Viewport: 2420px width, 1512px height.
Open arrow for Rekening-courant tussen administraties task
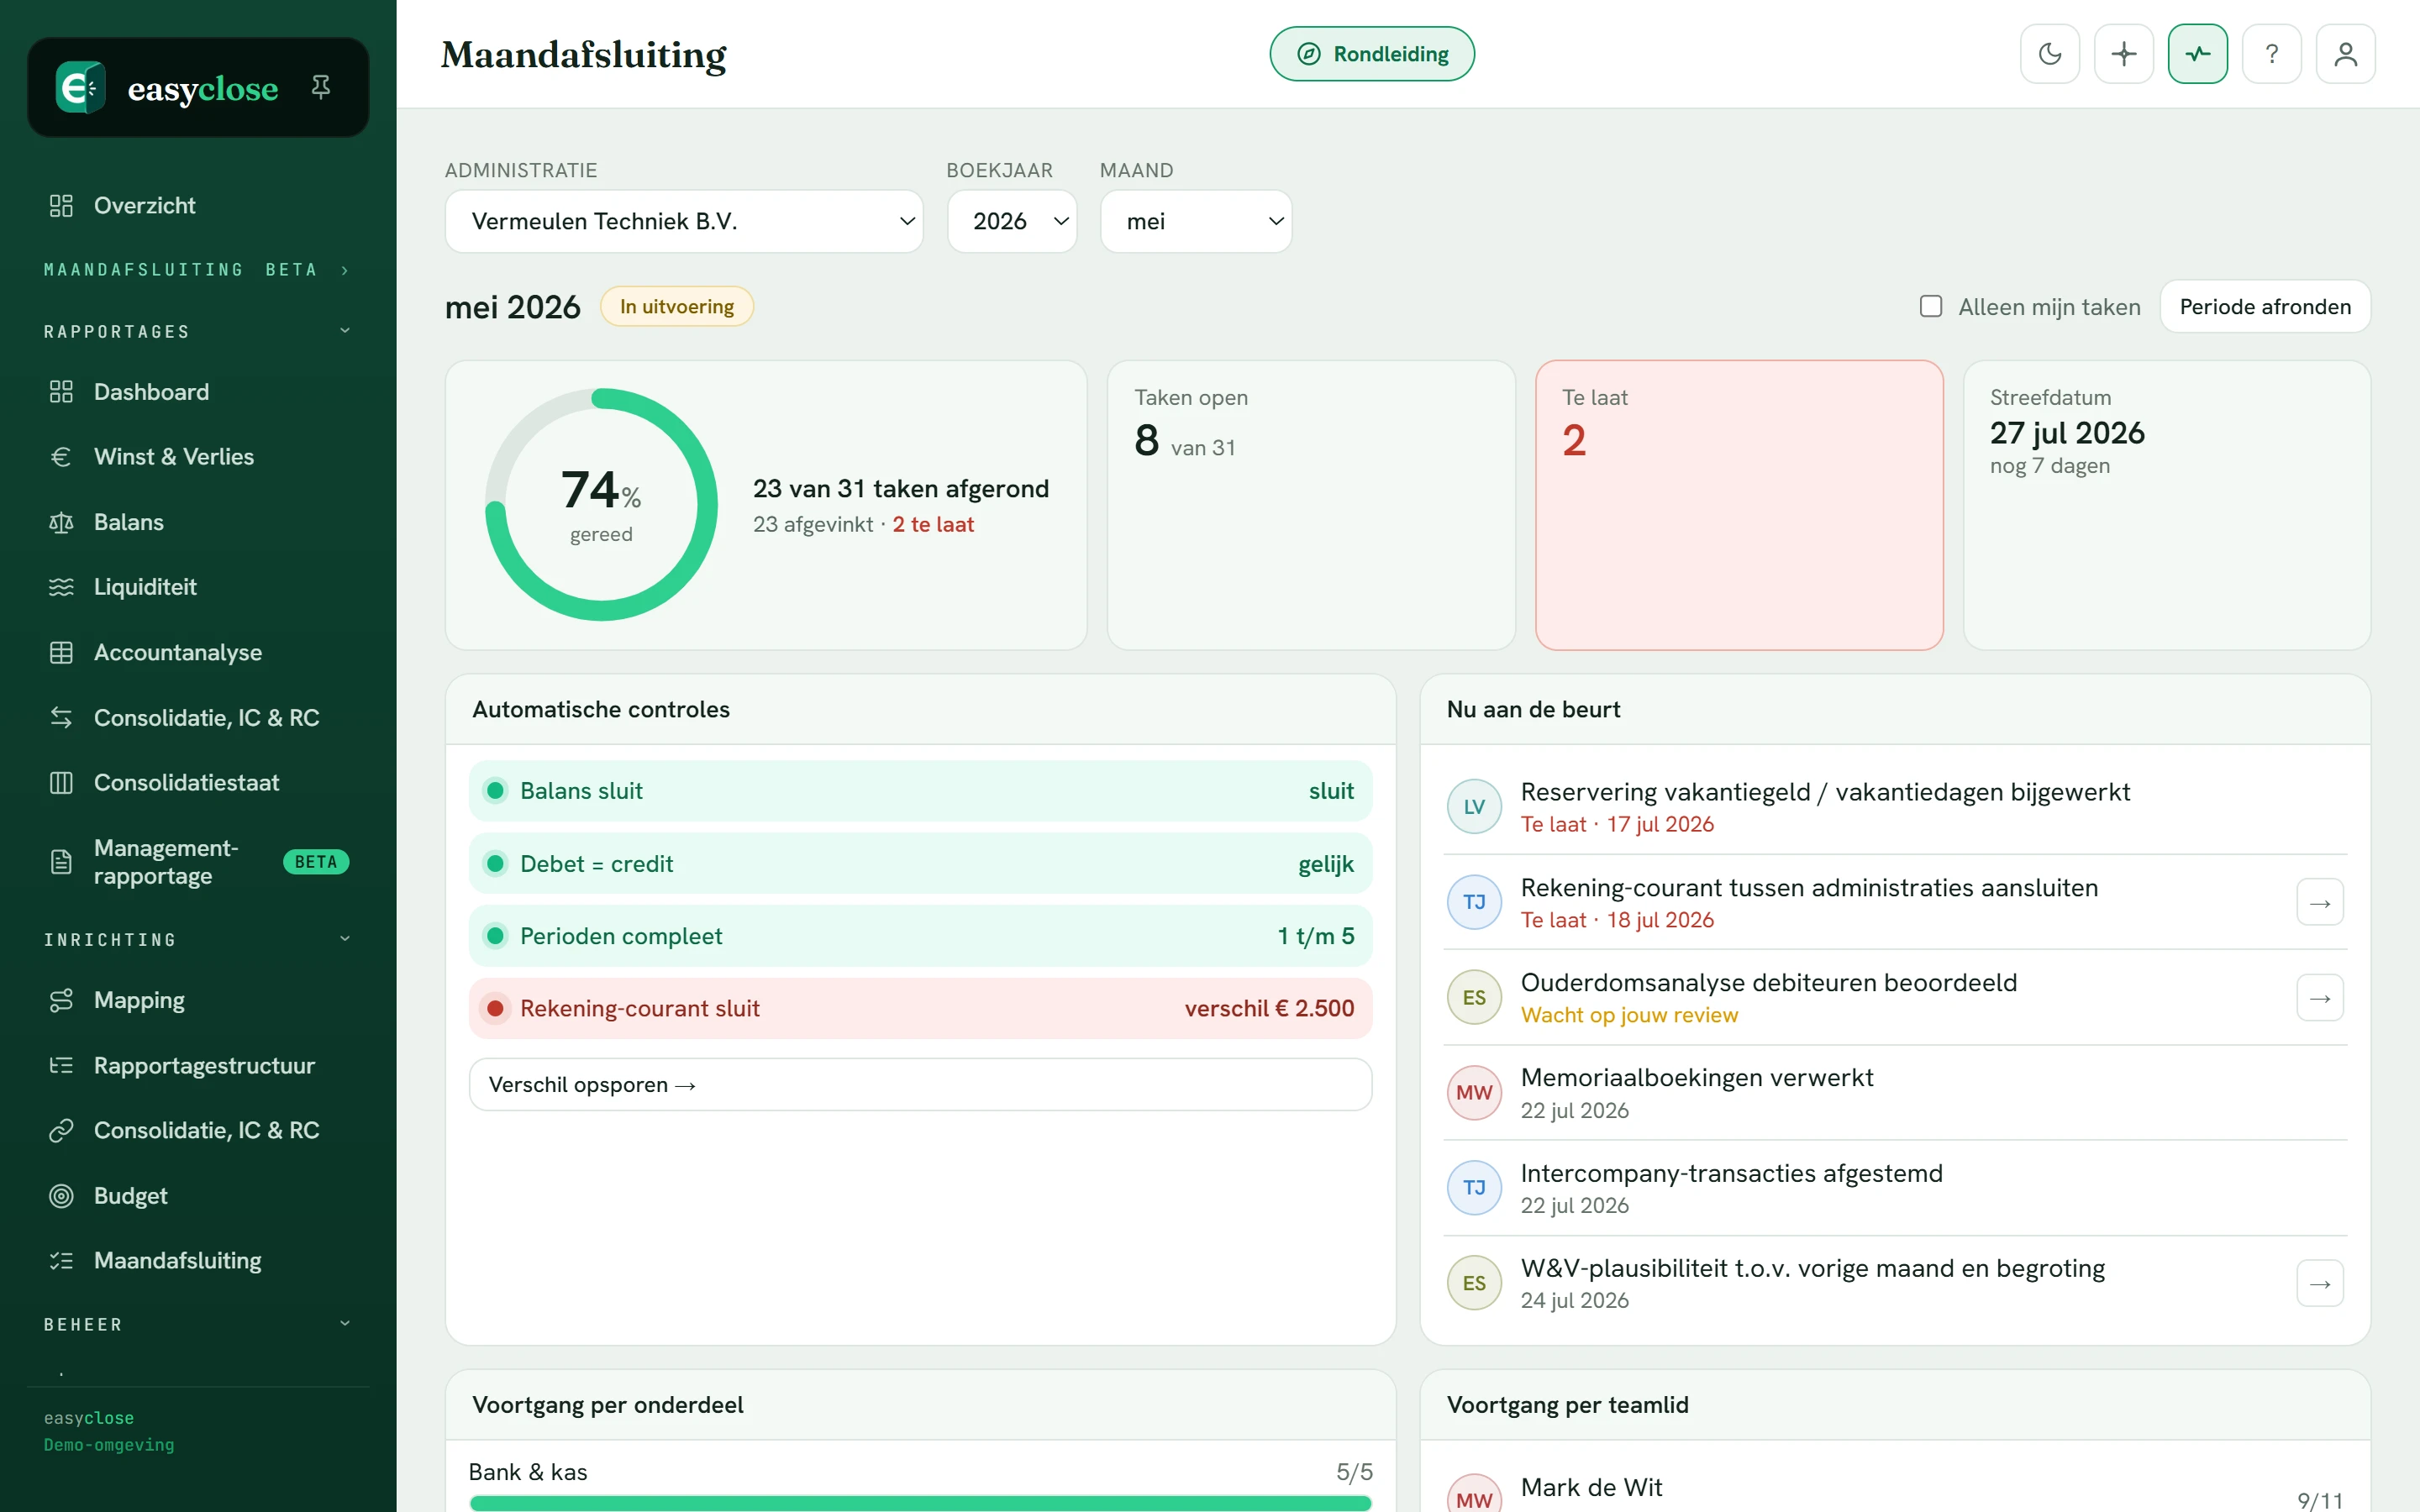tap(2320, 903)
